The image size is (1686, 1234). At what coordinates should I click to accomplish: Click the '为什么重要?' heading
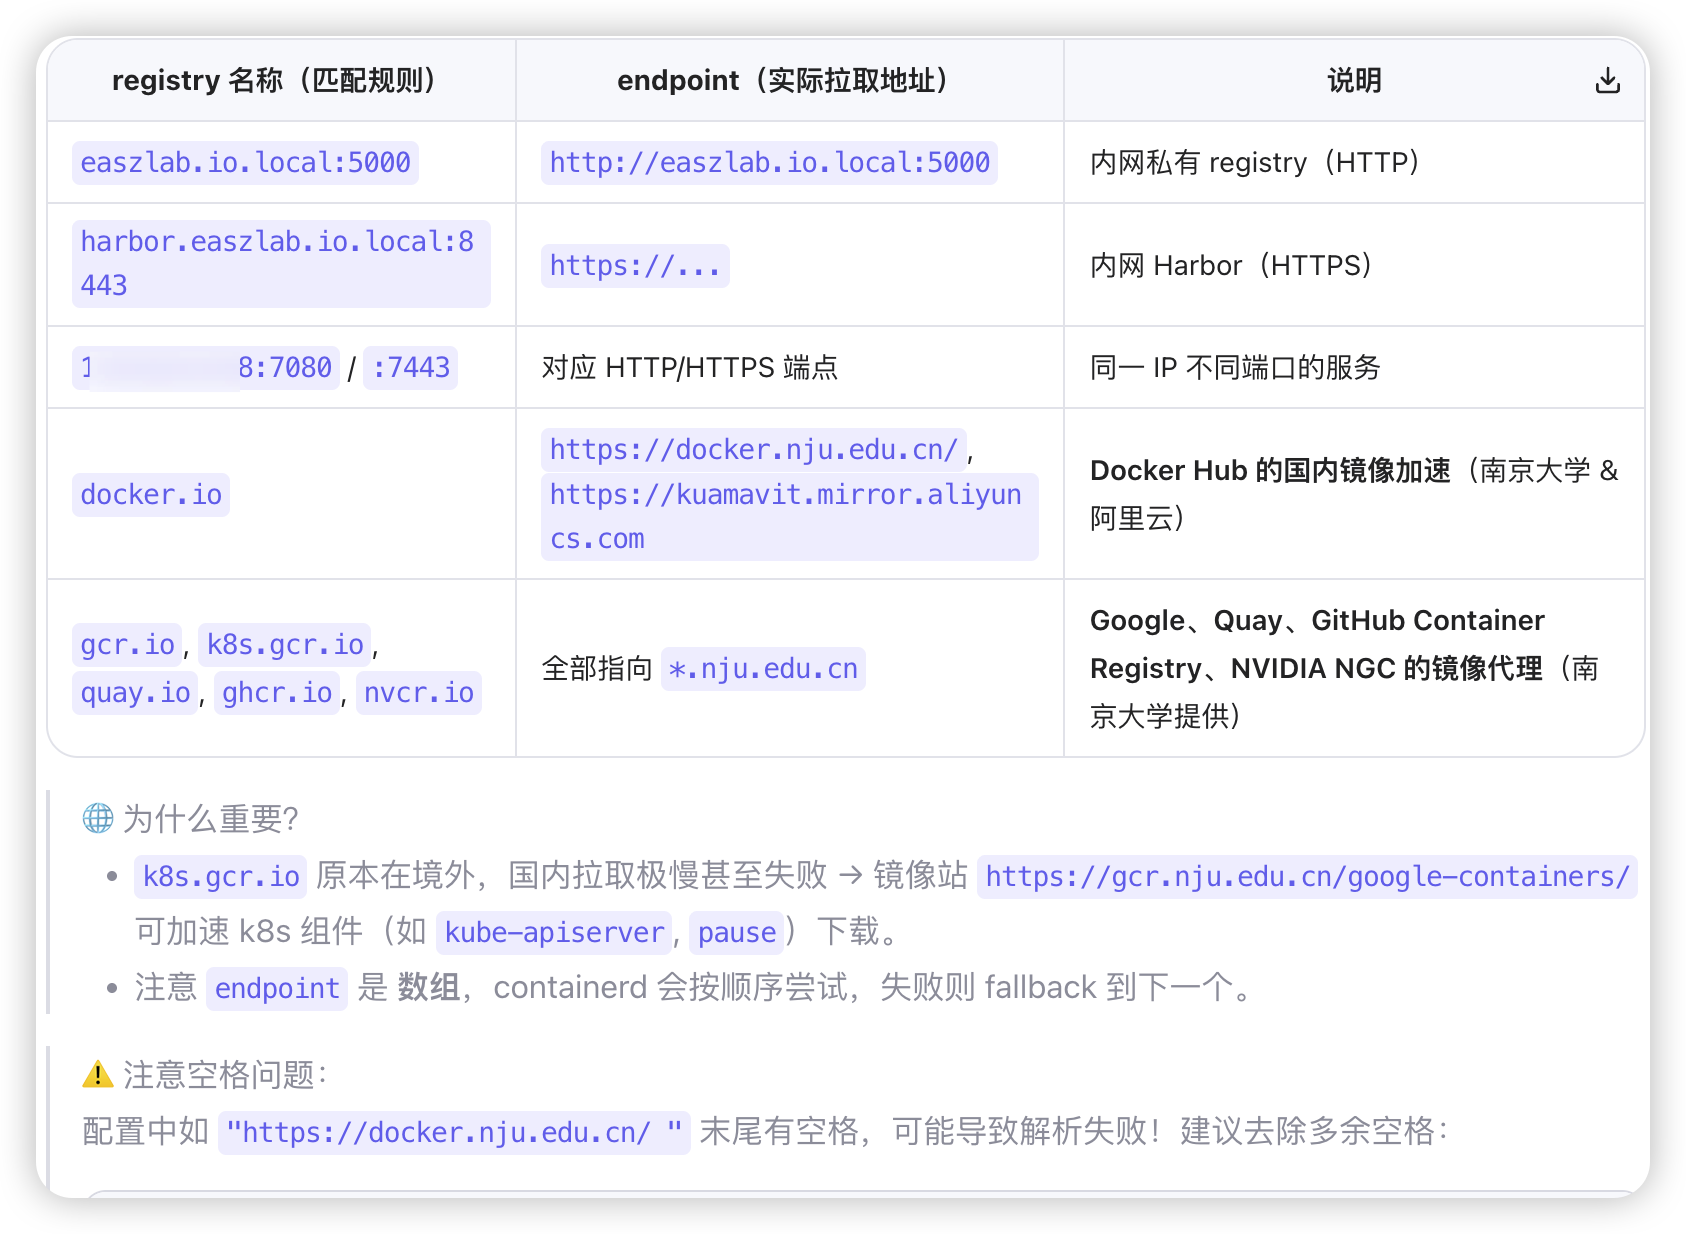[x=210, y=818]
